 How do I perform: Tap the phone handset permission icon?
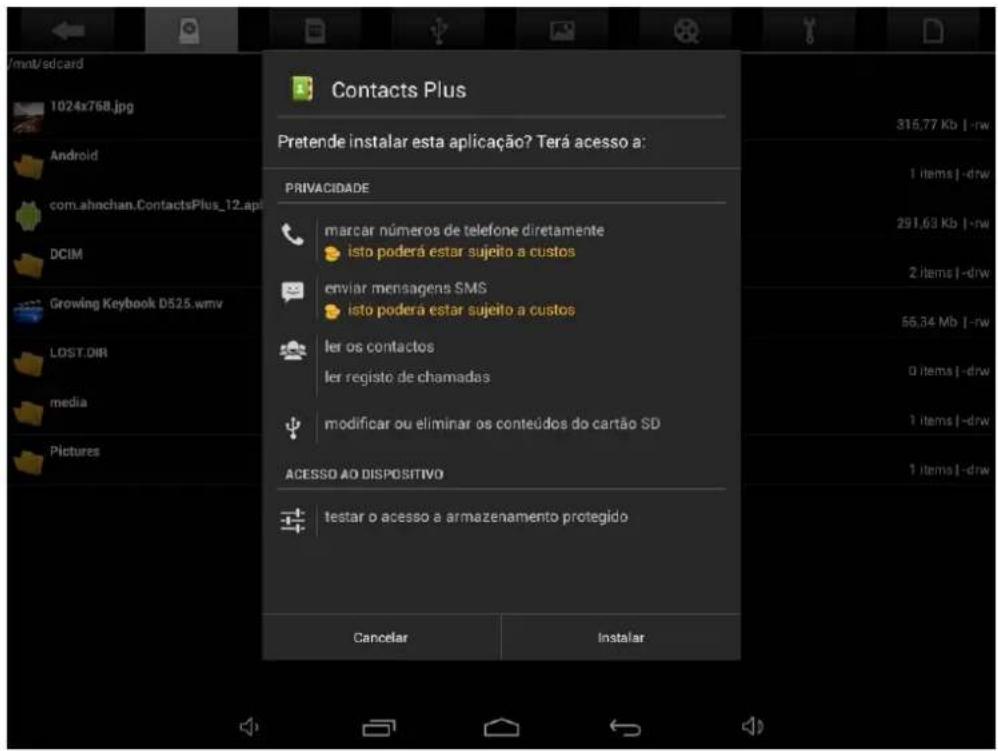click(x=293, y=235)
